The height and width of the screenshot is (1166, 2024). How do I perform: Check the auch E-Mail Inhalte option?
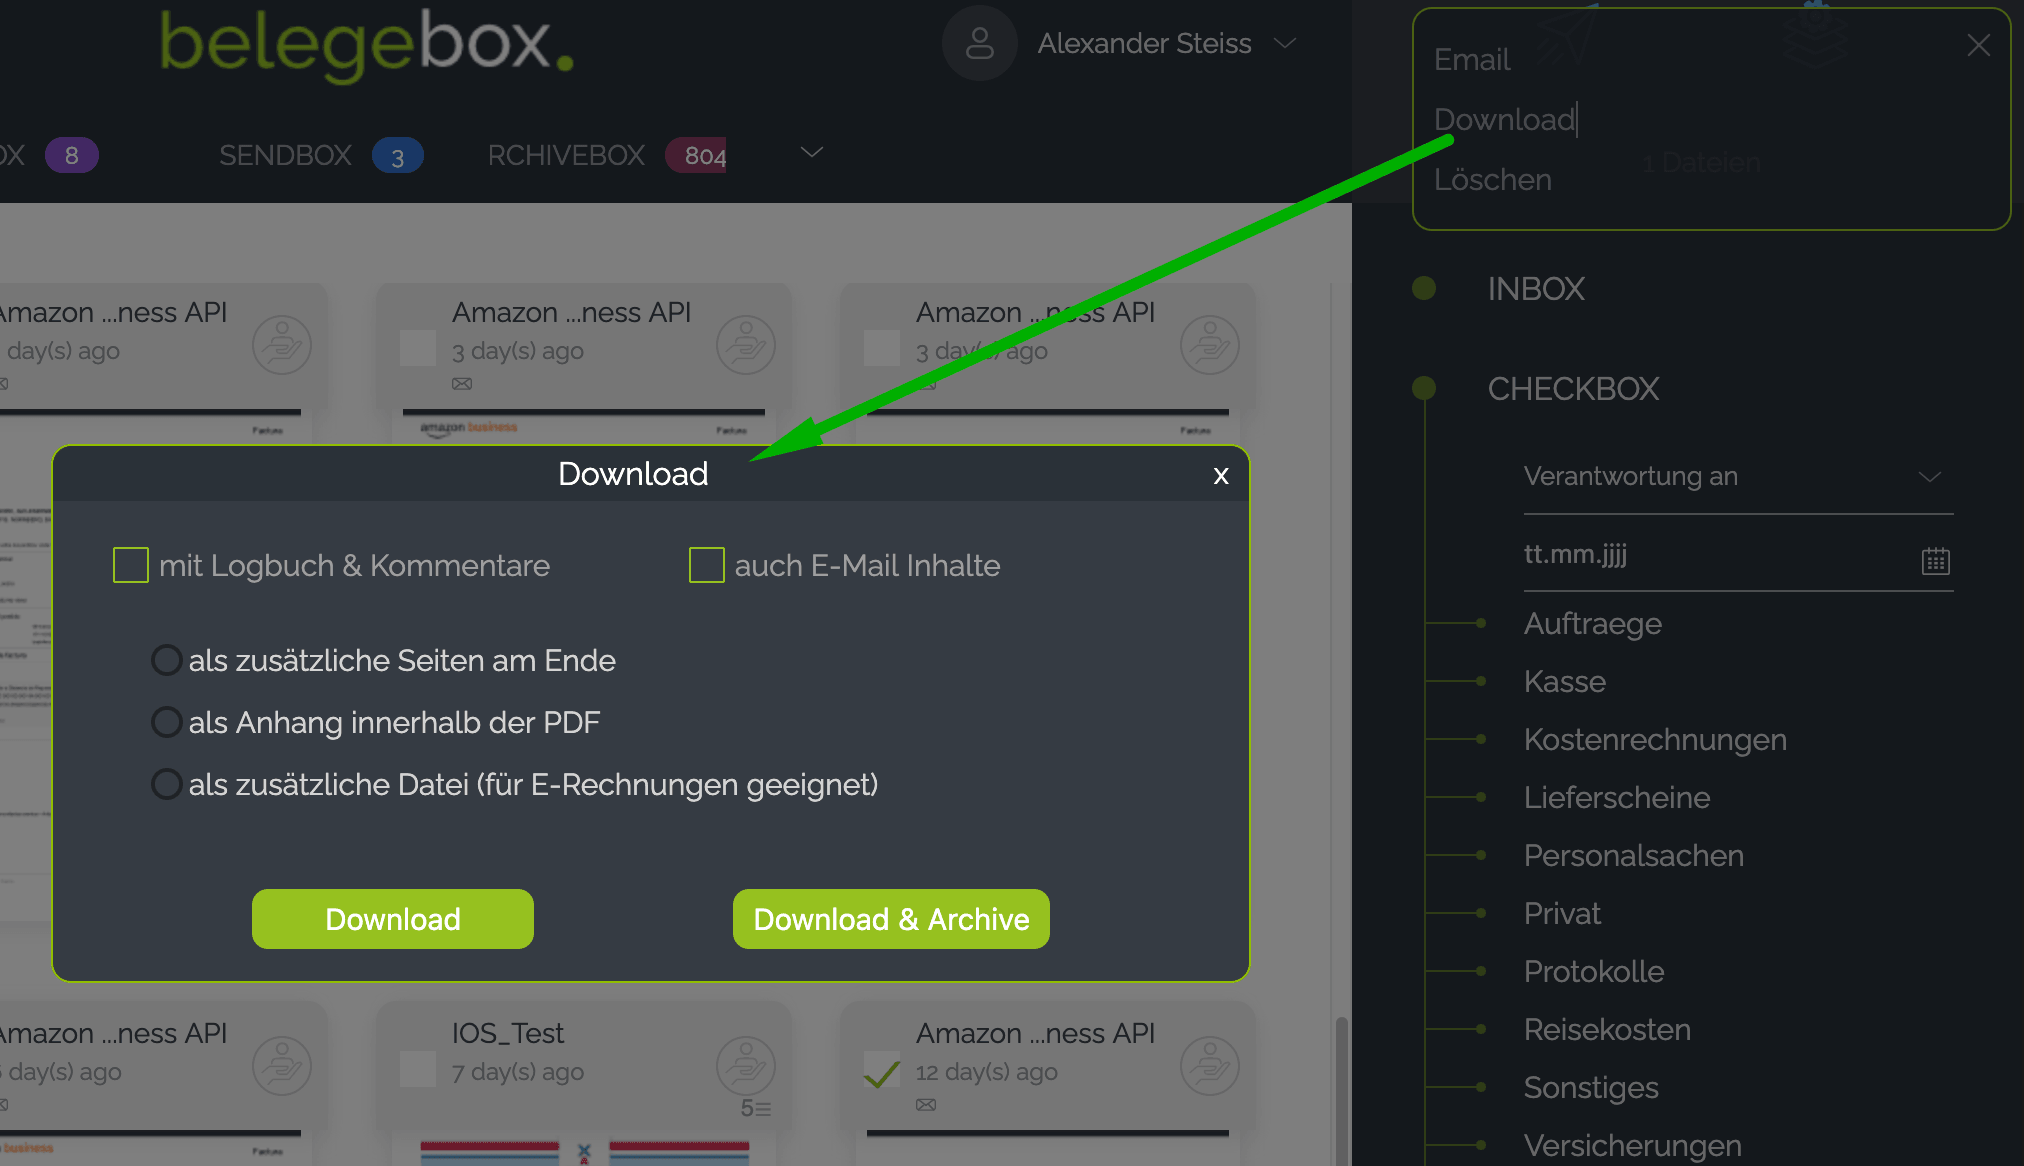pyautogui.click(x=706, y=565)
